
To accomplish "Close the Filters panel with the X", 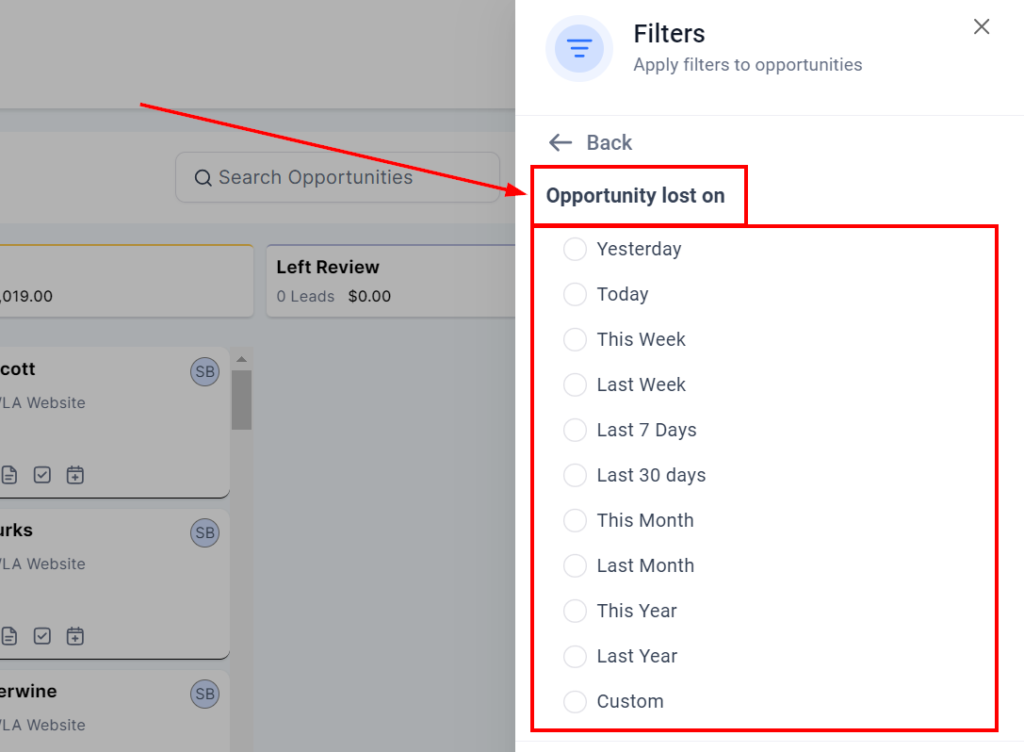I will coord(981,27).
